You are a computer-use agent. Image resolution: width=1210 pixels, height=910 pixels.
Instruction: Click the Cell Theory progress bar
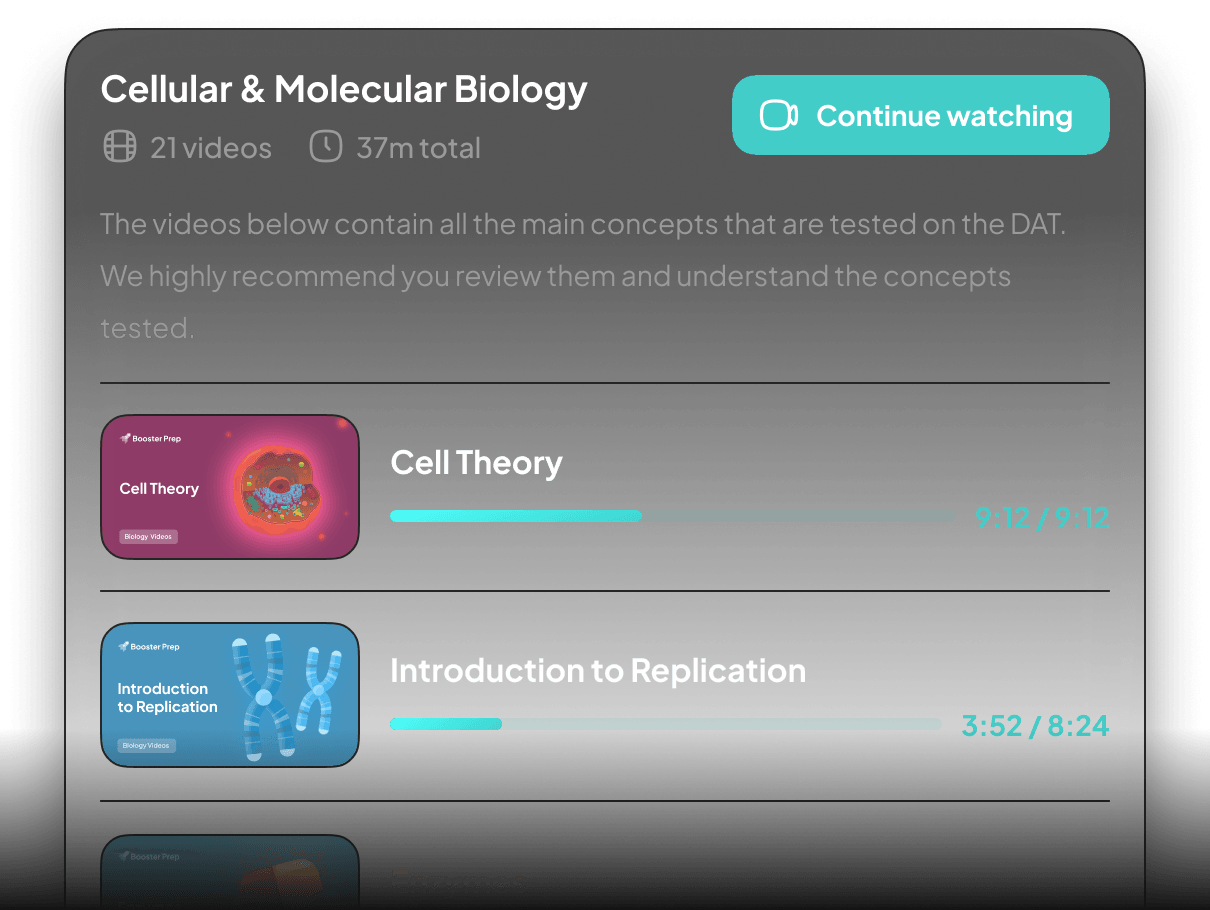672,516
